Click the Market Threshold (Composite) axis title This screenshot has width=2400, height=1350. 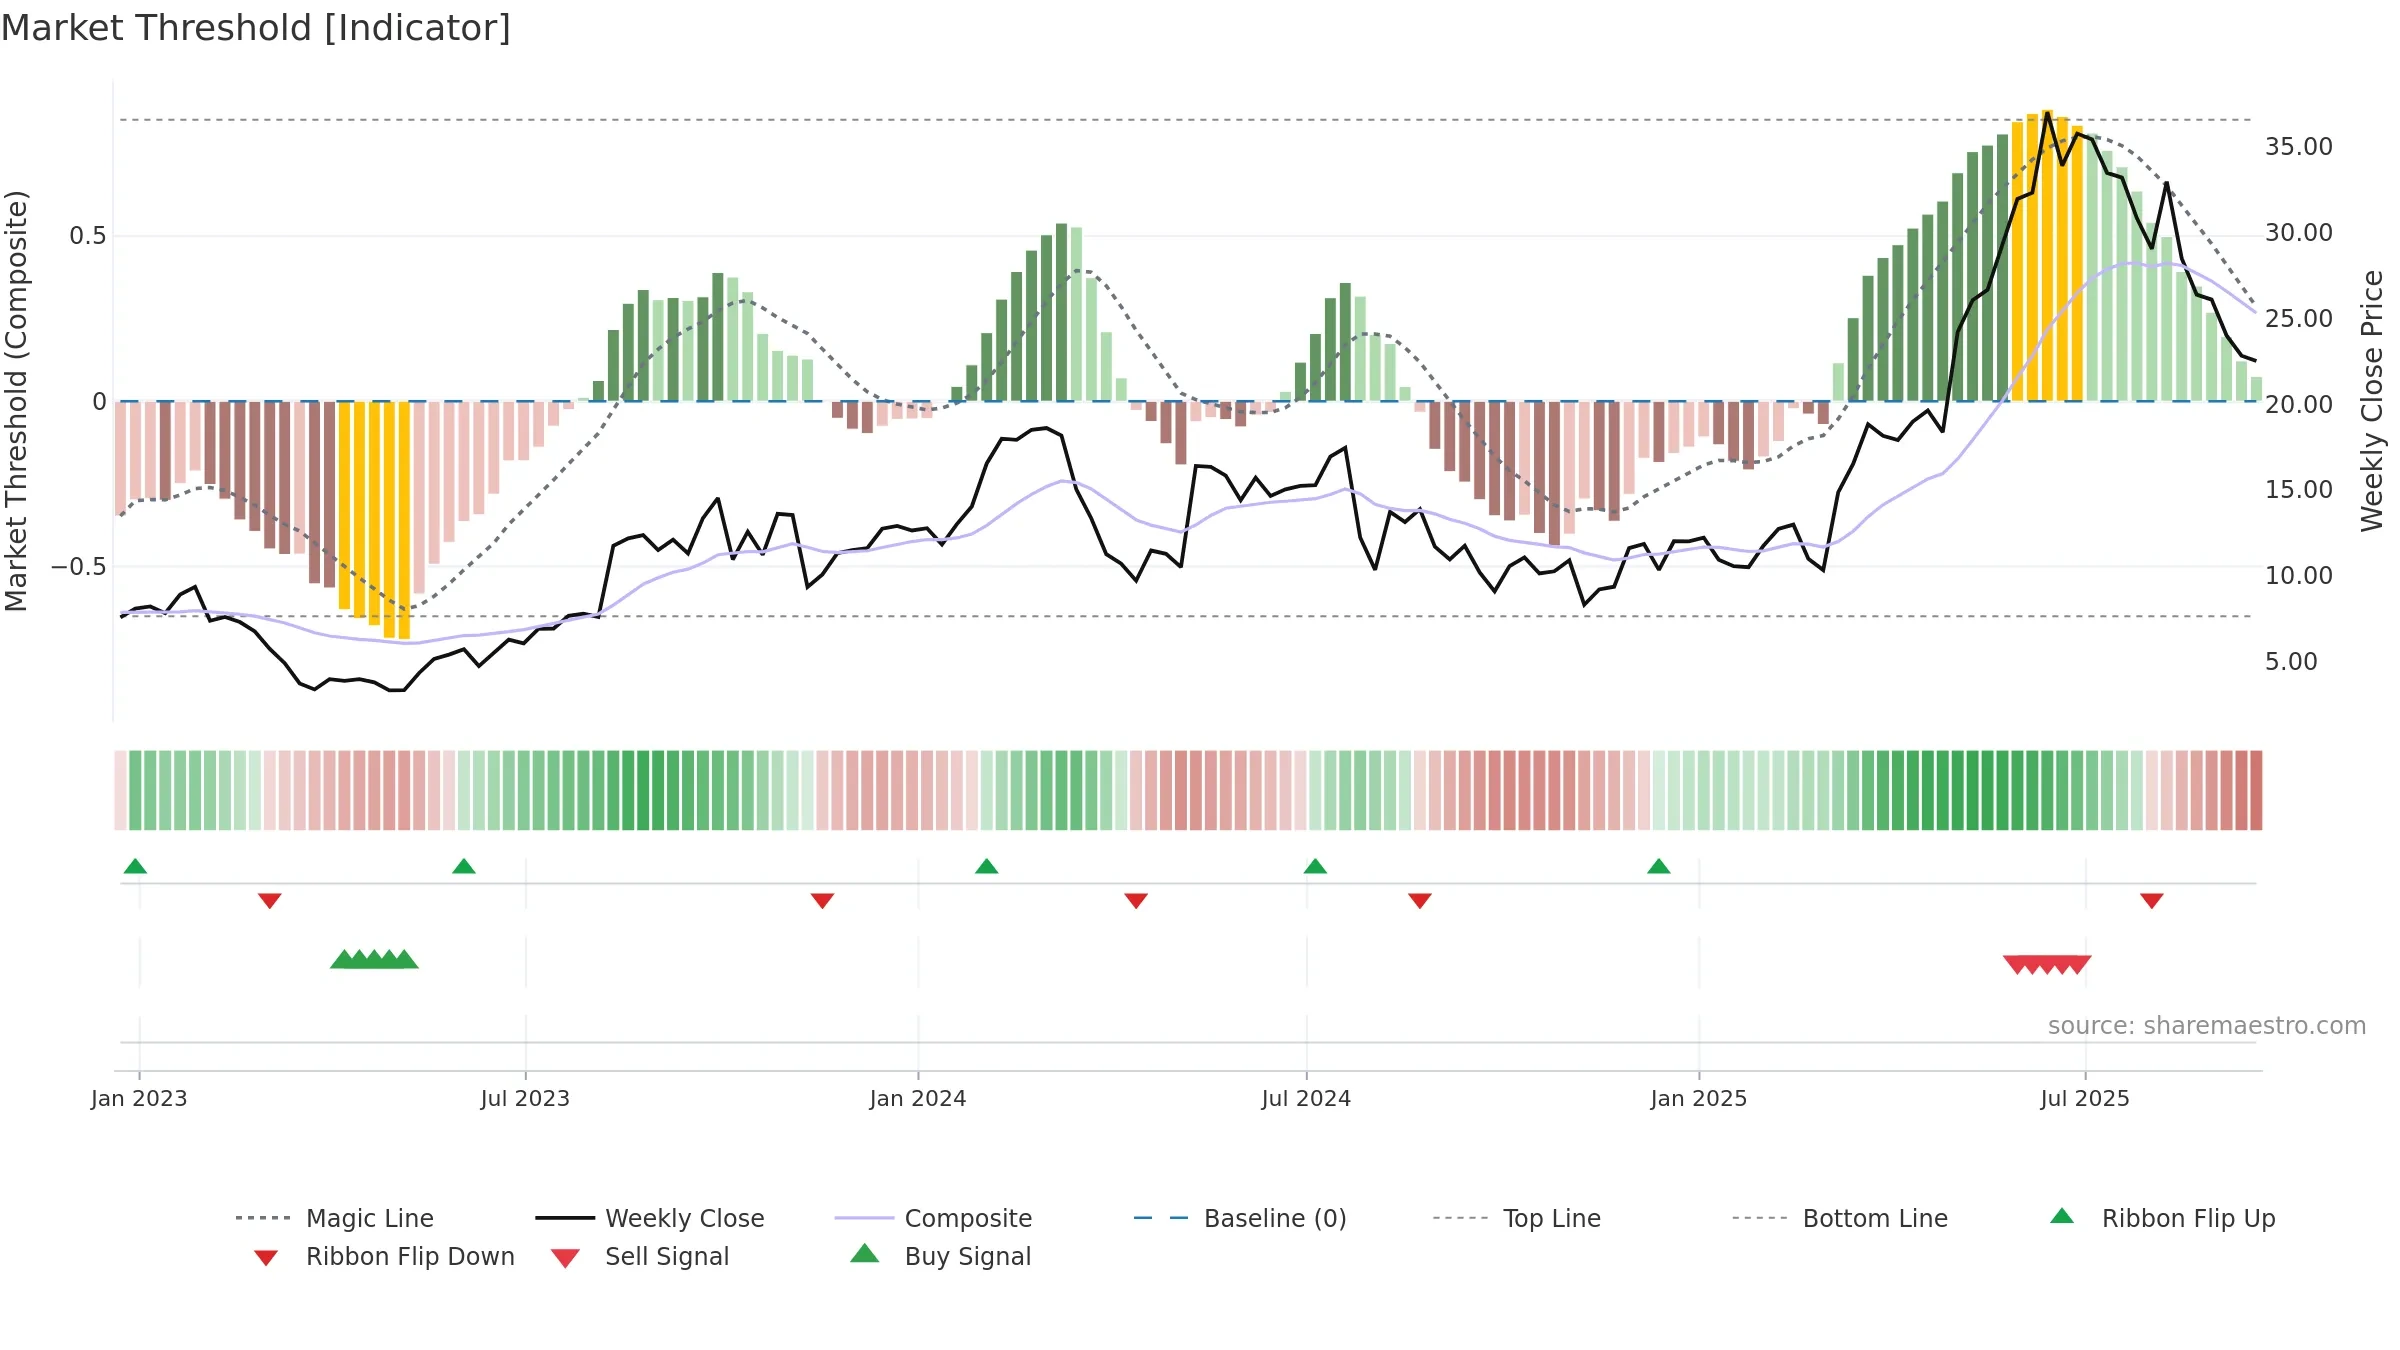[x=16, y=400]
